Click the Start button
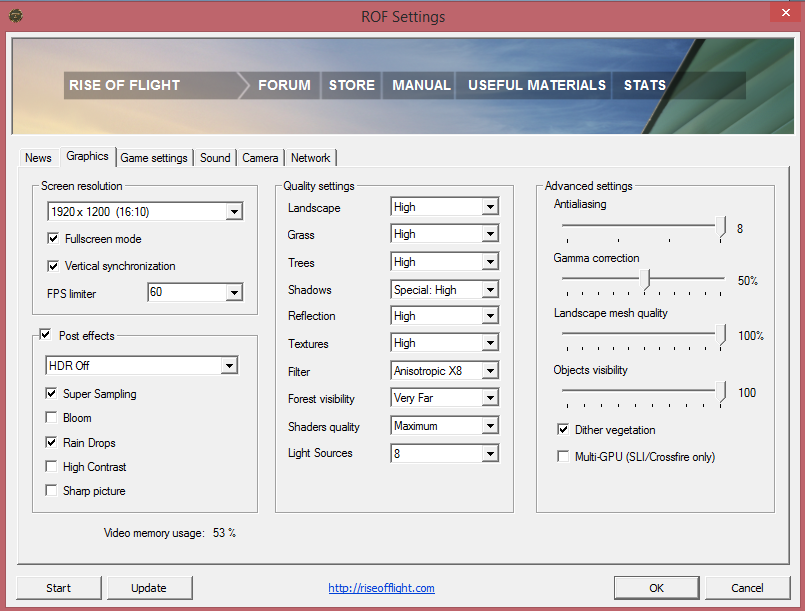805x611 pixels. tap(59, 588)
